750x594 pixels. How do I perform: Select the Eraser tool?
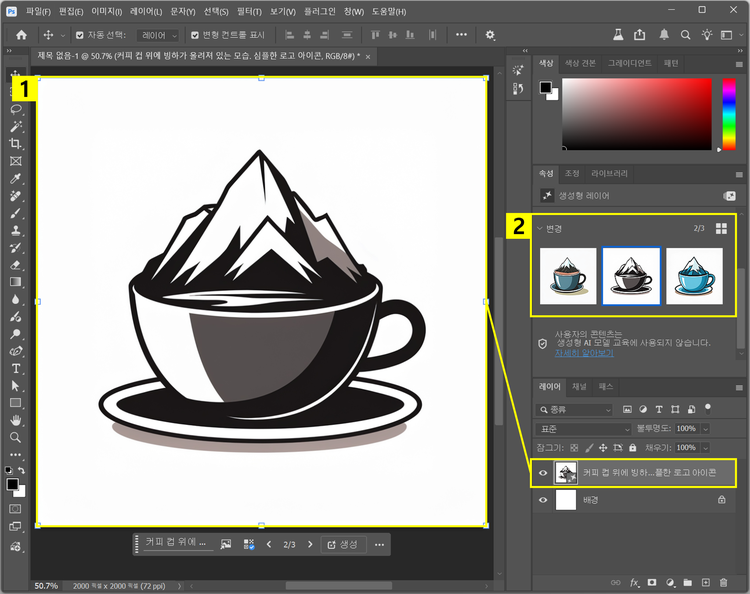coord(16,265)
